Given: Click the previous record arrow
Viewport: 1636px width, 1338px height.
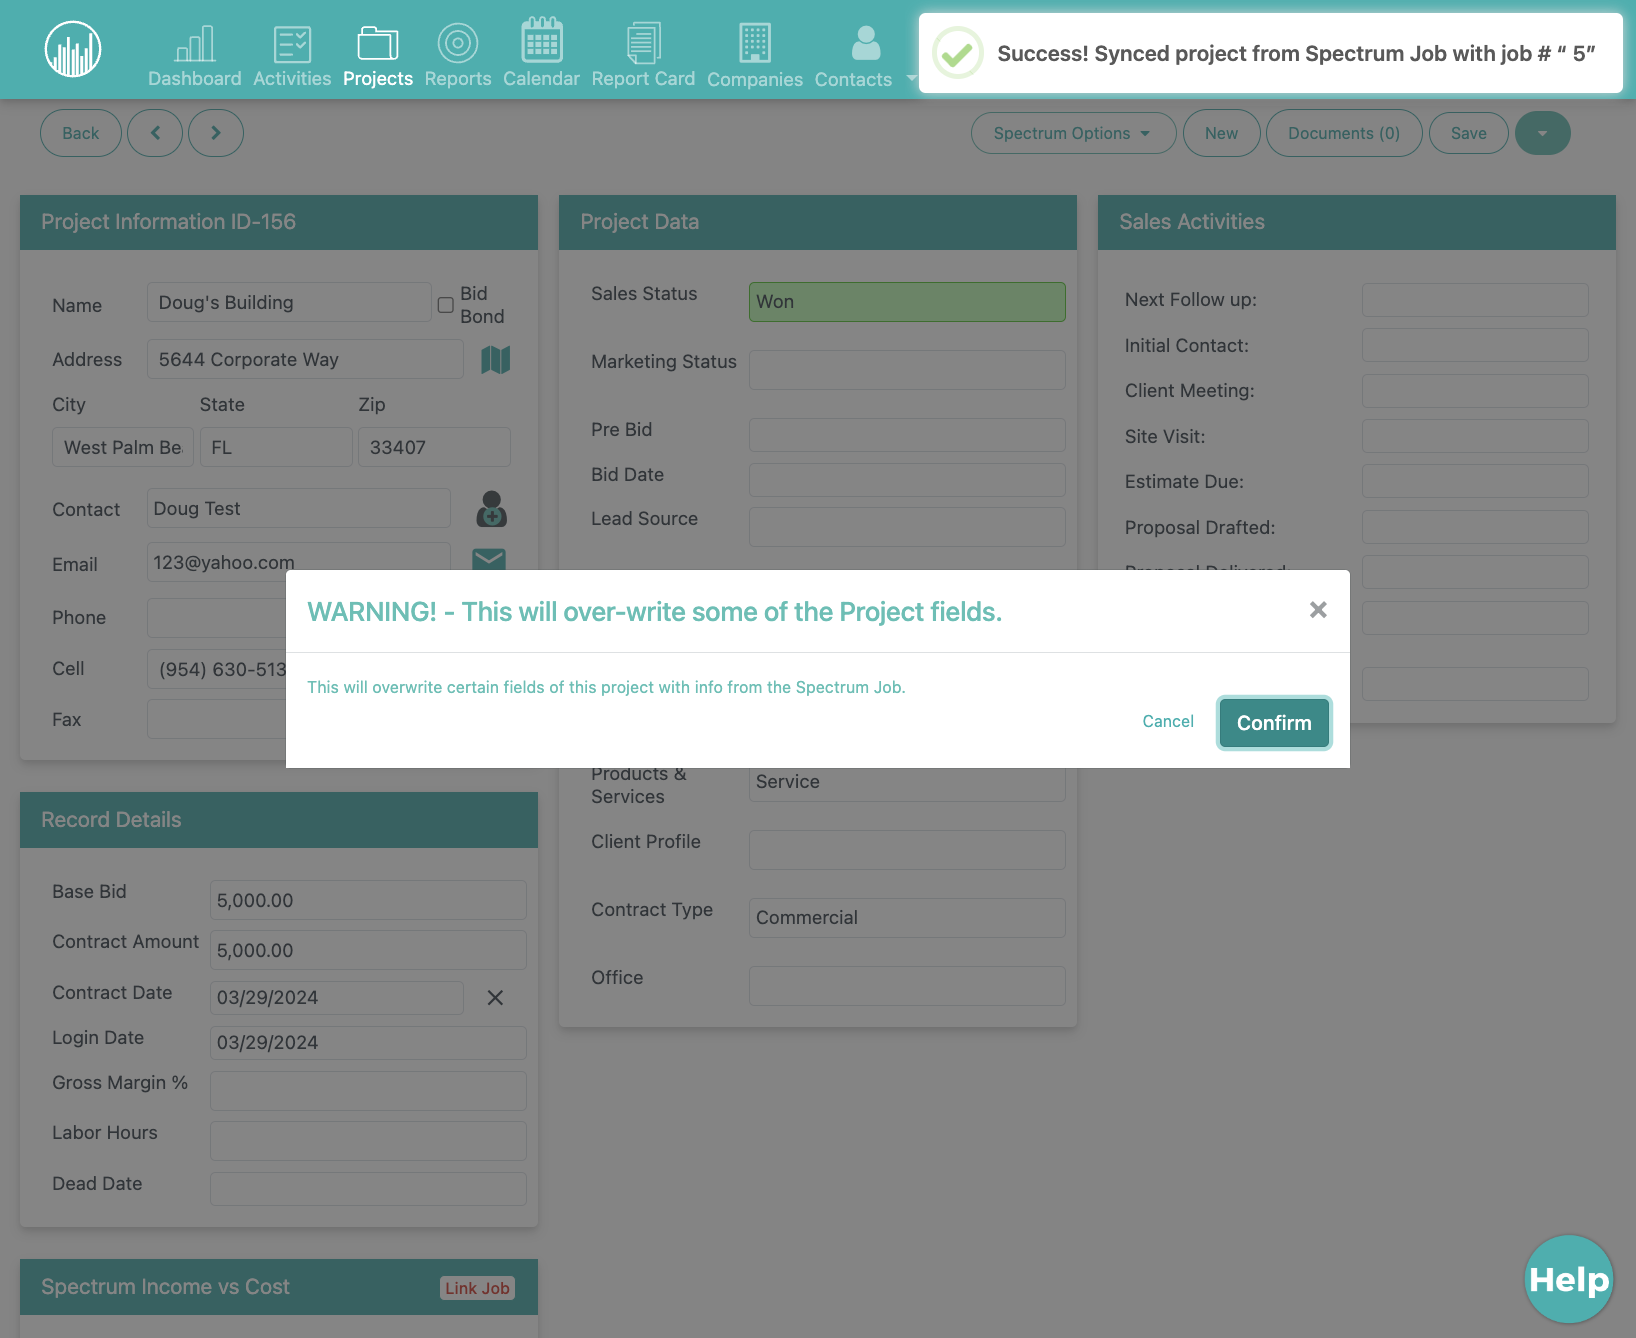Looking at the screenshot, I should pos(155,133).
